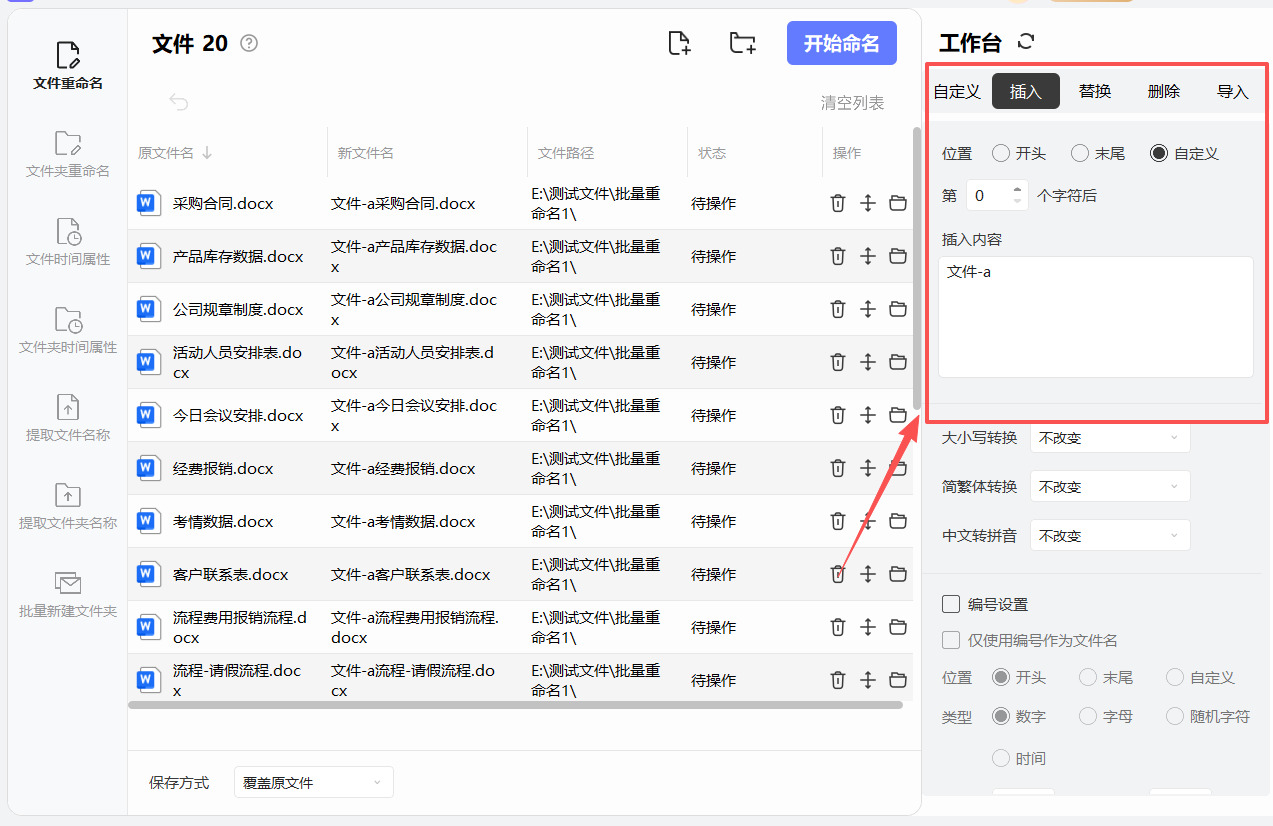The height and width of the screenshot is (826, 1273).
Task: Click the 插入内容 text area
Action: point(1095,317)
